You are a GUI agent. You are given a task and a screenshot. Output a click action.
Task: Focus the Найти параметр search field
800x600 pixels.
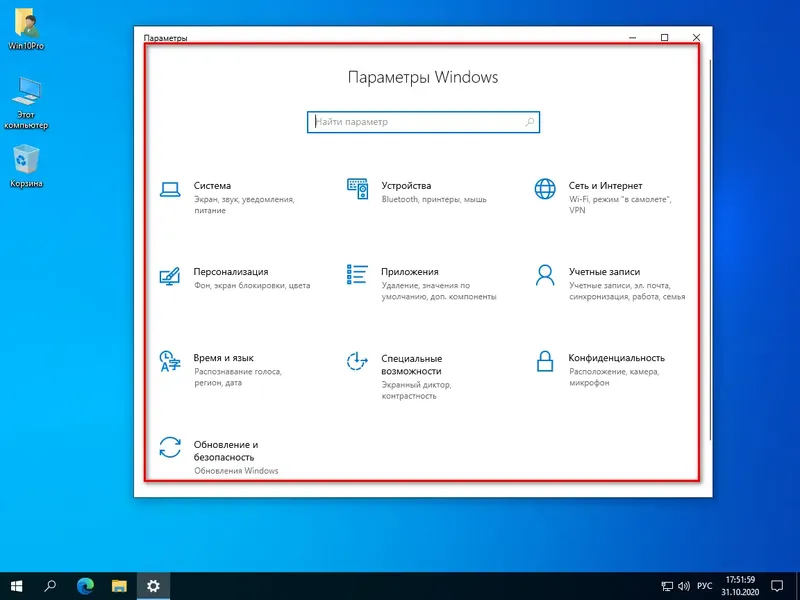pos(423,122)
